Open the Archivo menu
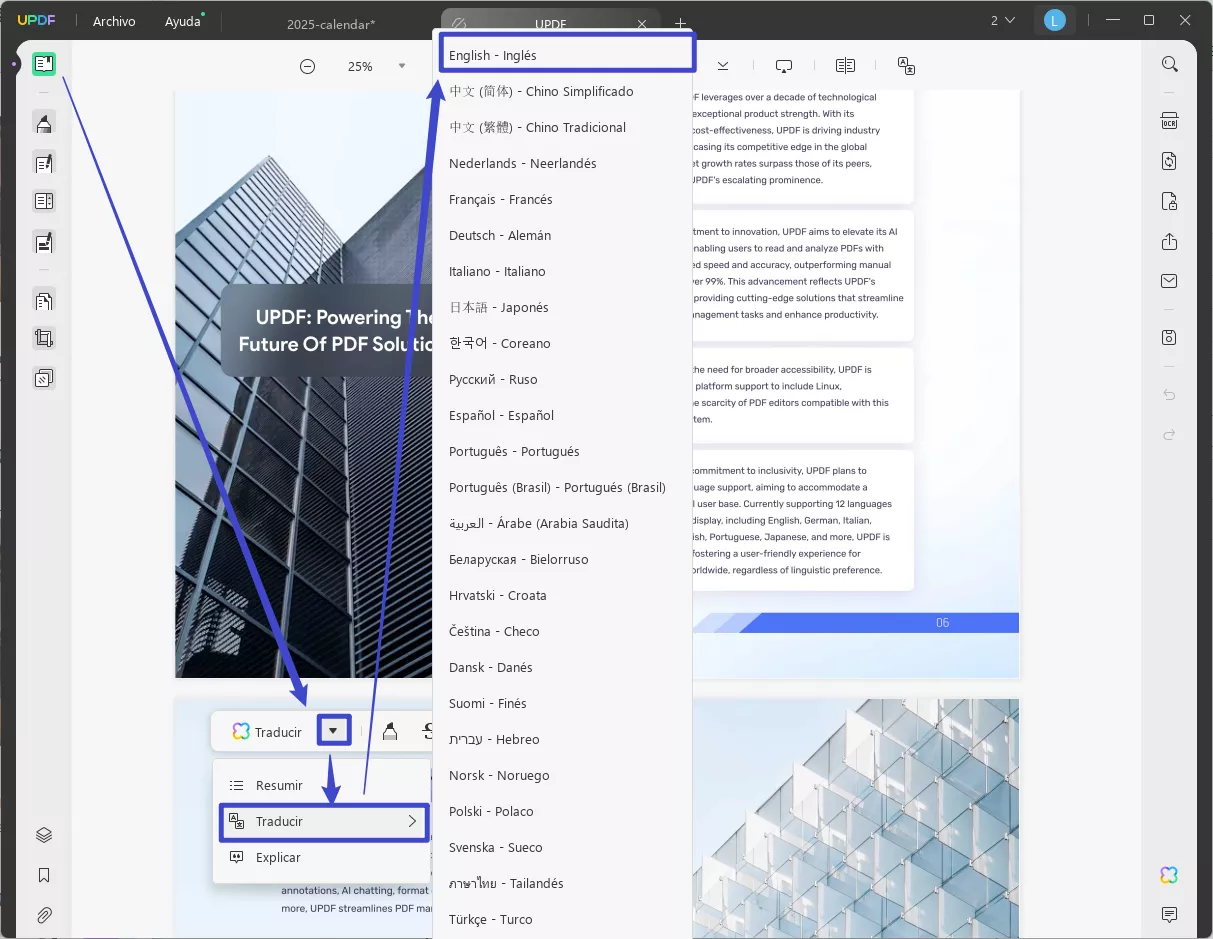 click(x=114, y=21)
